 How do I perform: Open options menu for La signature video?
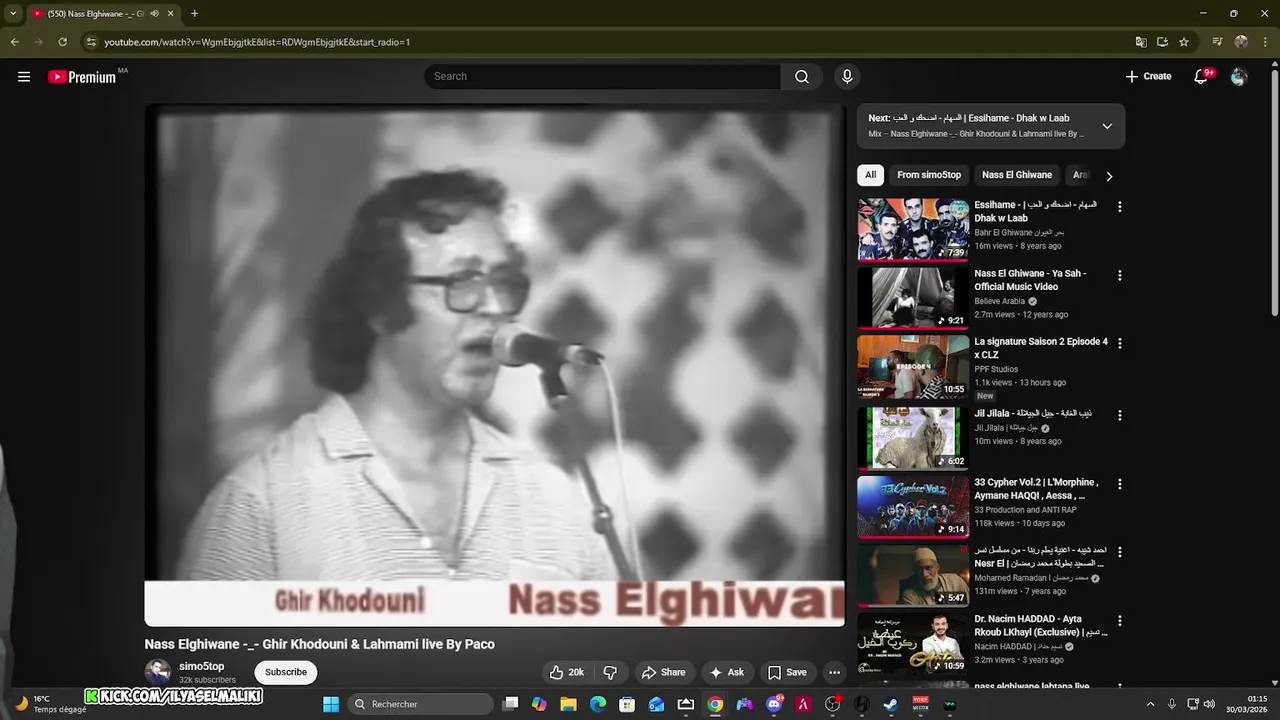tap(1120, 343)
